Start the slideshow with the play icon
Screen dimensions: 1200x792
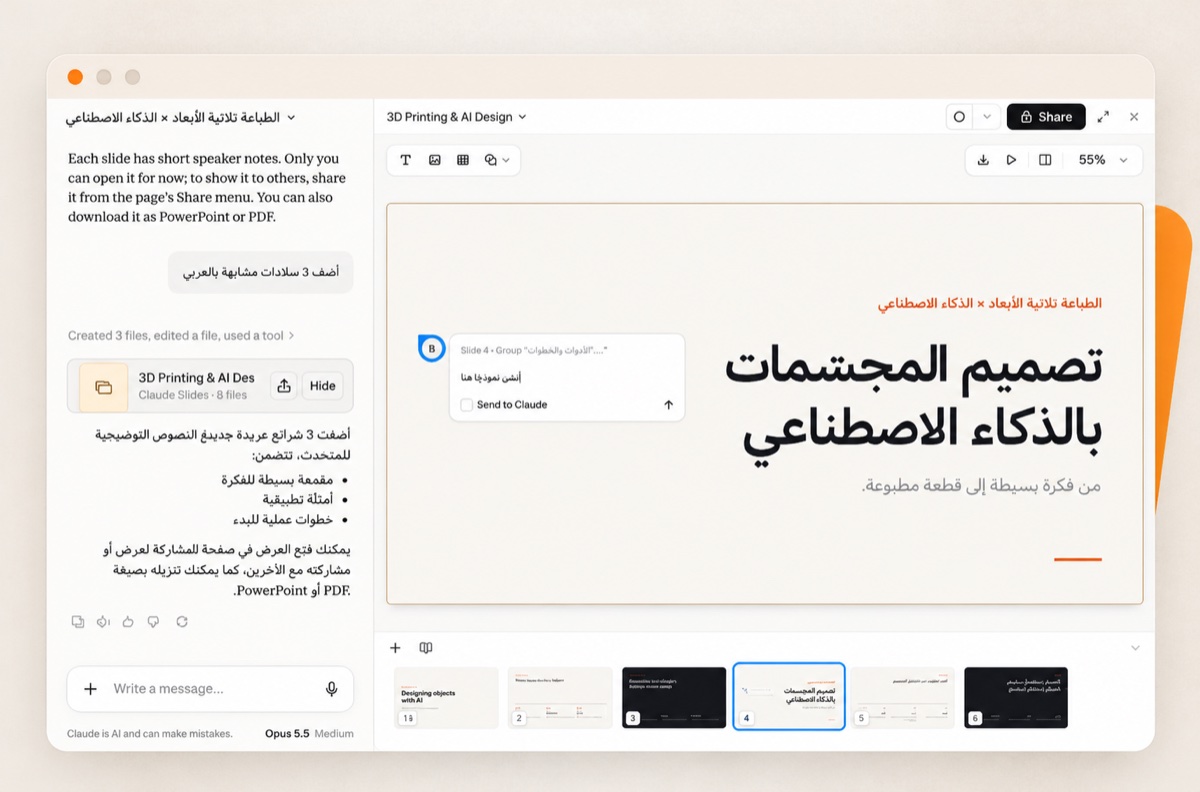(1011, 160)
